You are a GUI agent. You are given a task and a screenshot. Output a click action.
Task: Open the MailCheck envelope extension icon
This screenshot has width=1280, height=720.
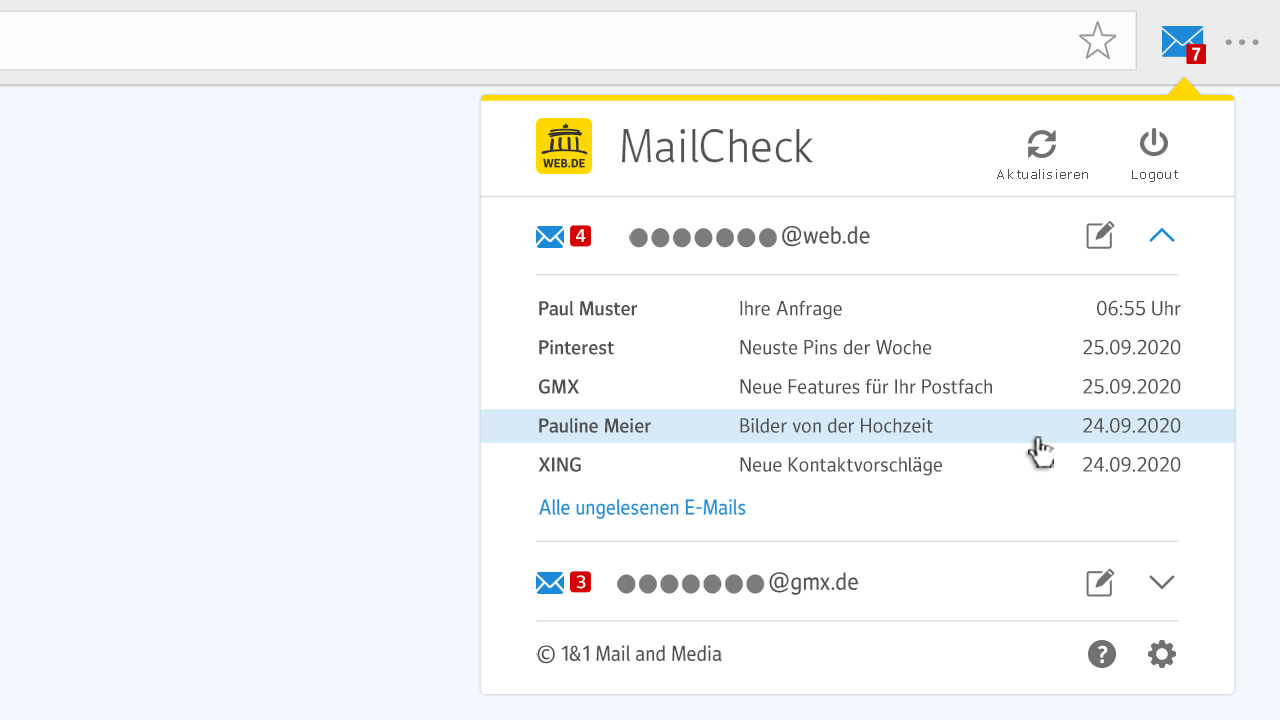coord(1183,43)
